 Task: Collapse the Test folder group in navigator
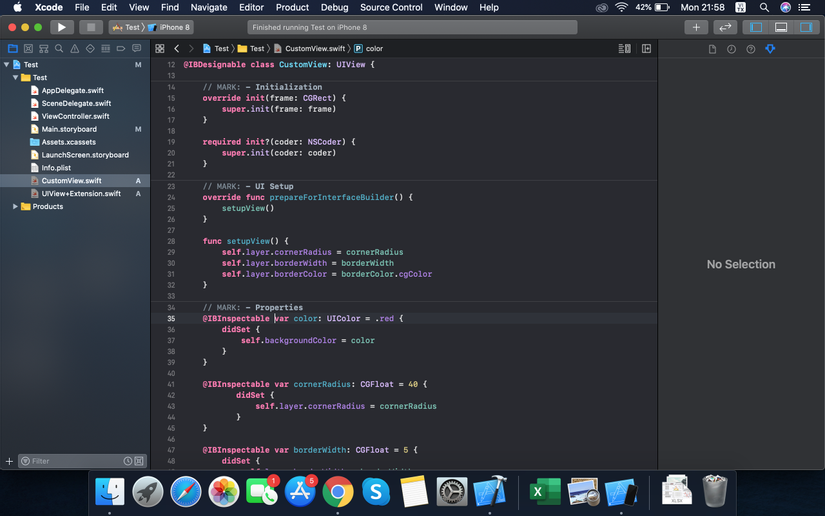[15, 77]
